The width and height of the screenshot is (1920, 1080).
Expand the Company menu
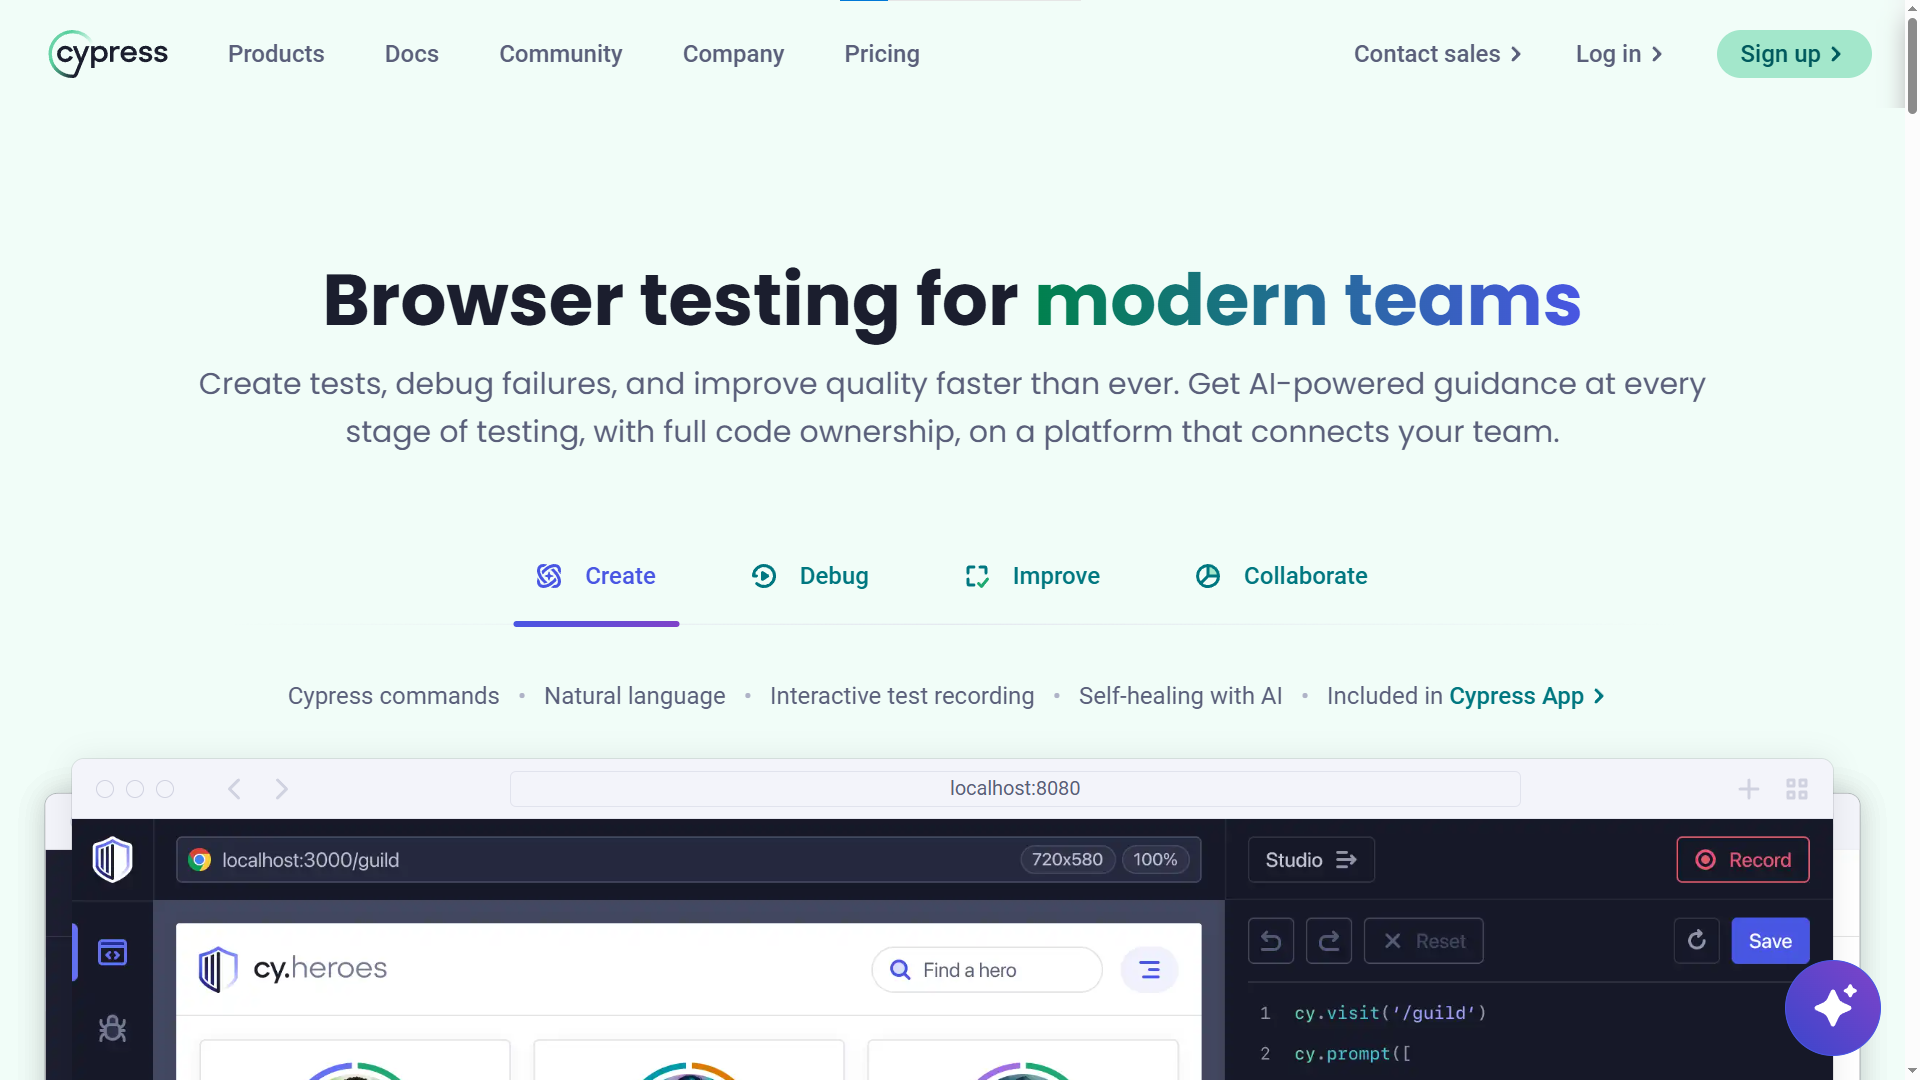tap(733, 54)
